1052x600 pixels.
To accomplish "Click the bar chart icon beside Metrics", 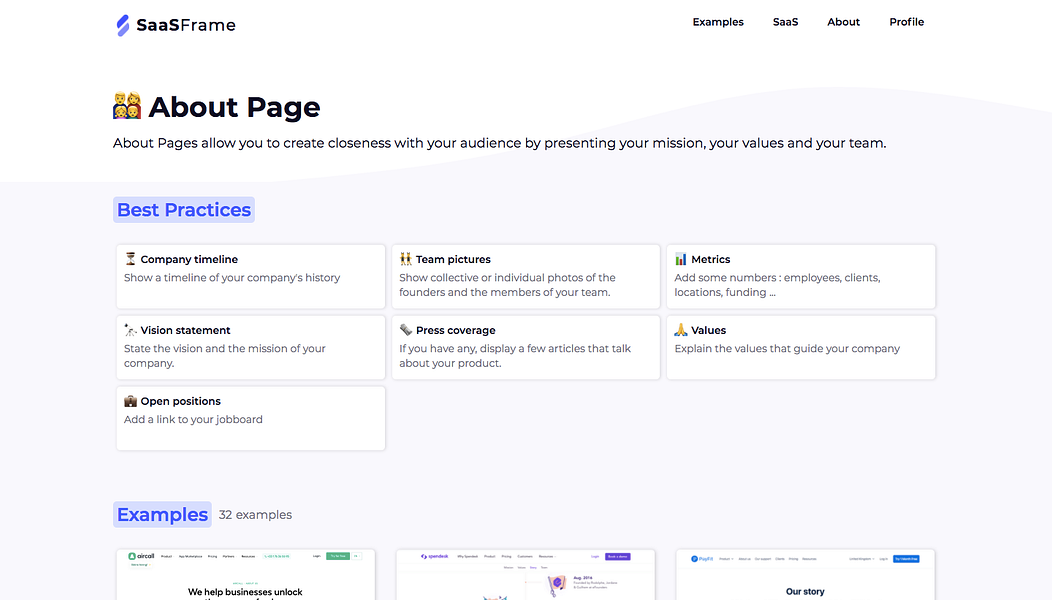I will pyautogui.click(x=681, y=259).
